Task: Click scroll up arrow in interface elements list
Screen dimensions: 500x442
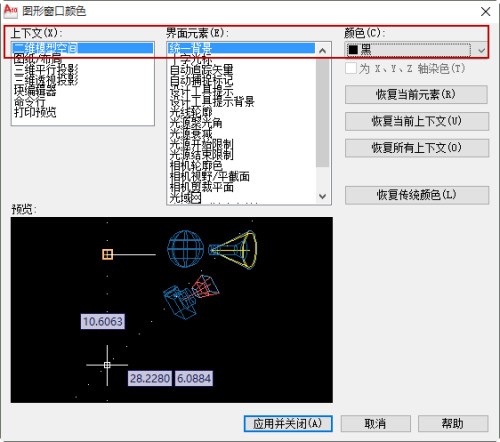Action: (x=322, y=51)
